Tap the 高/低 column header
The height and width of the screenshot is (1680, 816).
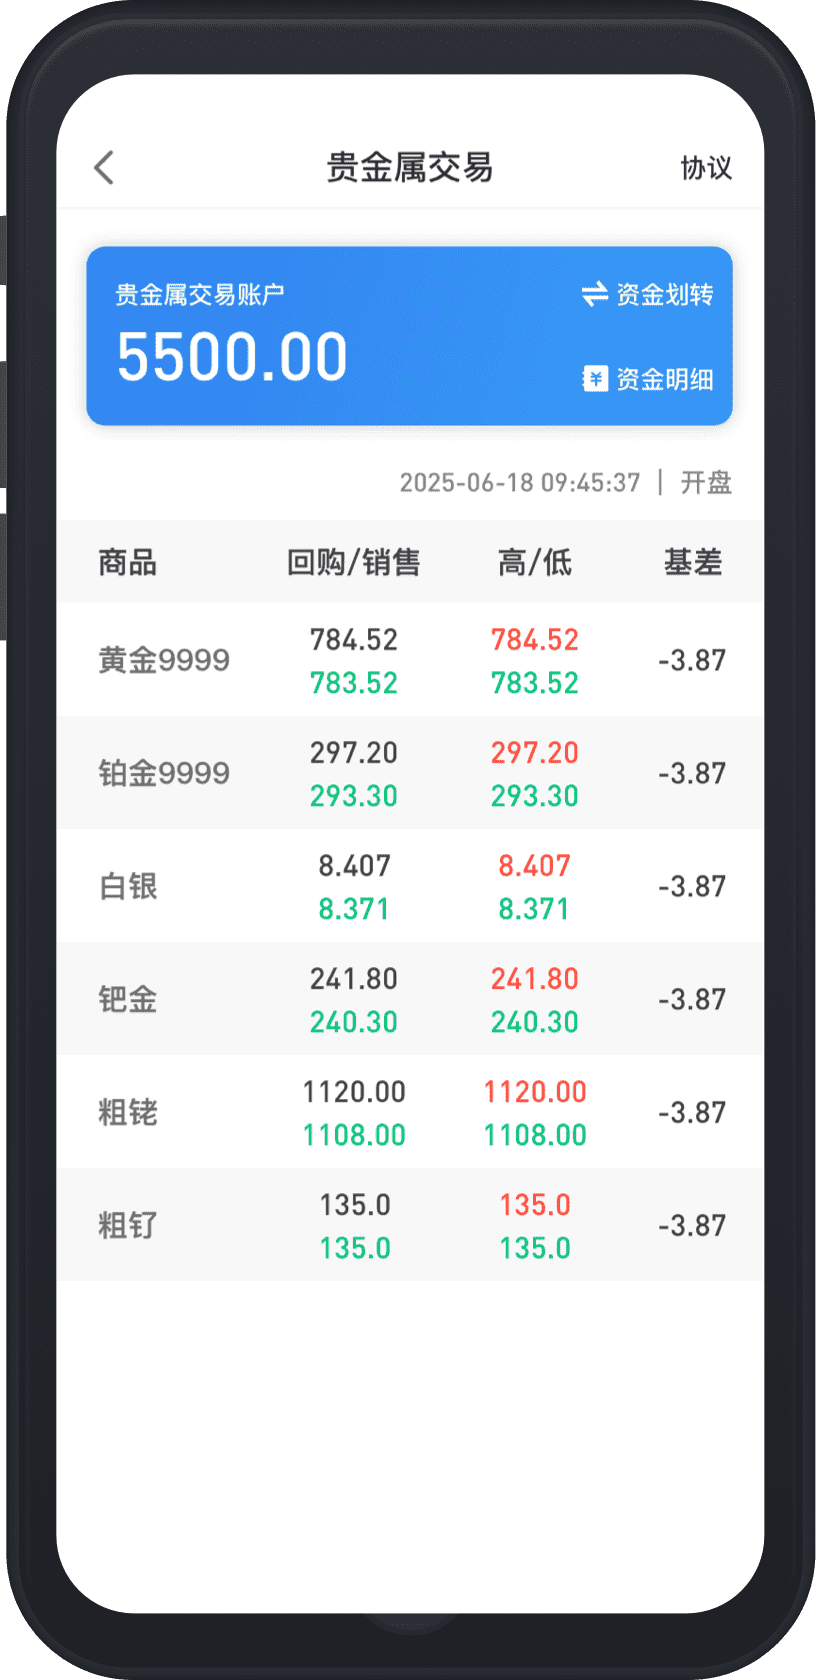coord(534,562)
